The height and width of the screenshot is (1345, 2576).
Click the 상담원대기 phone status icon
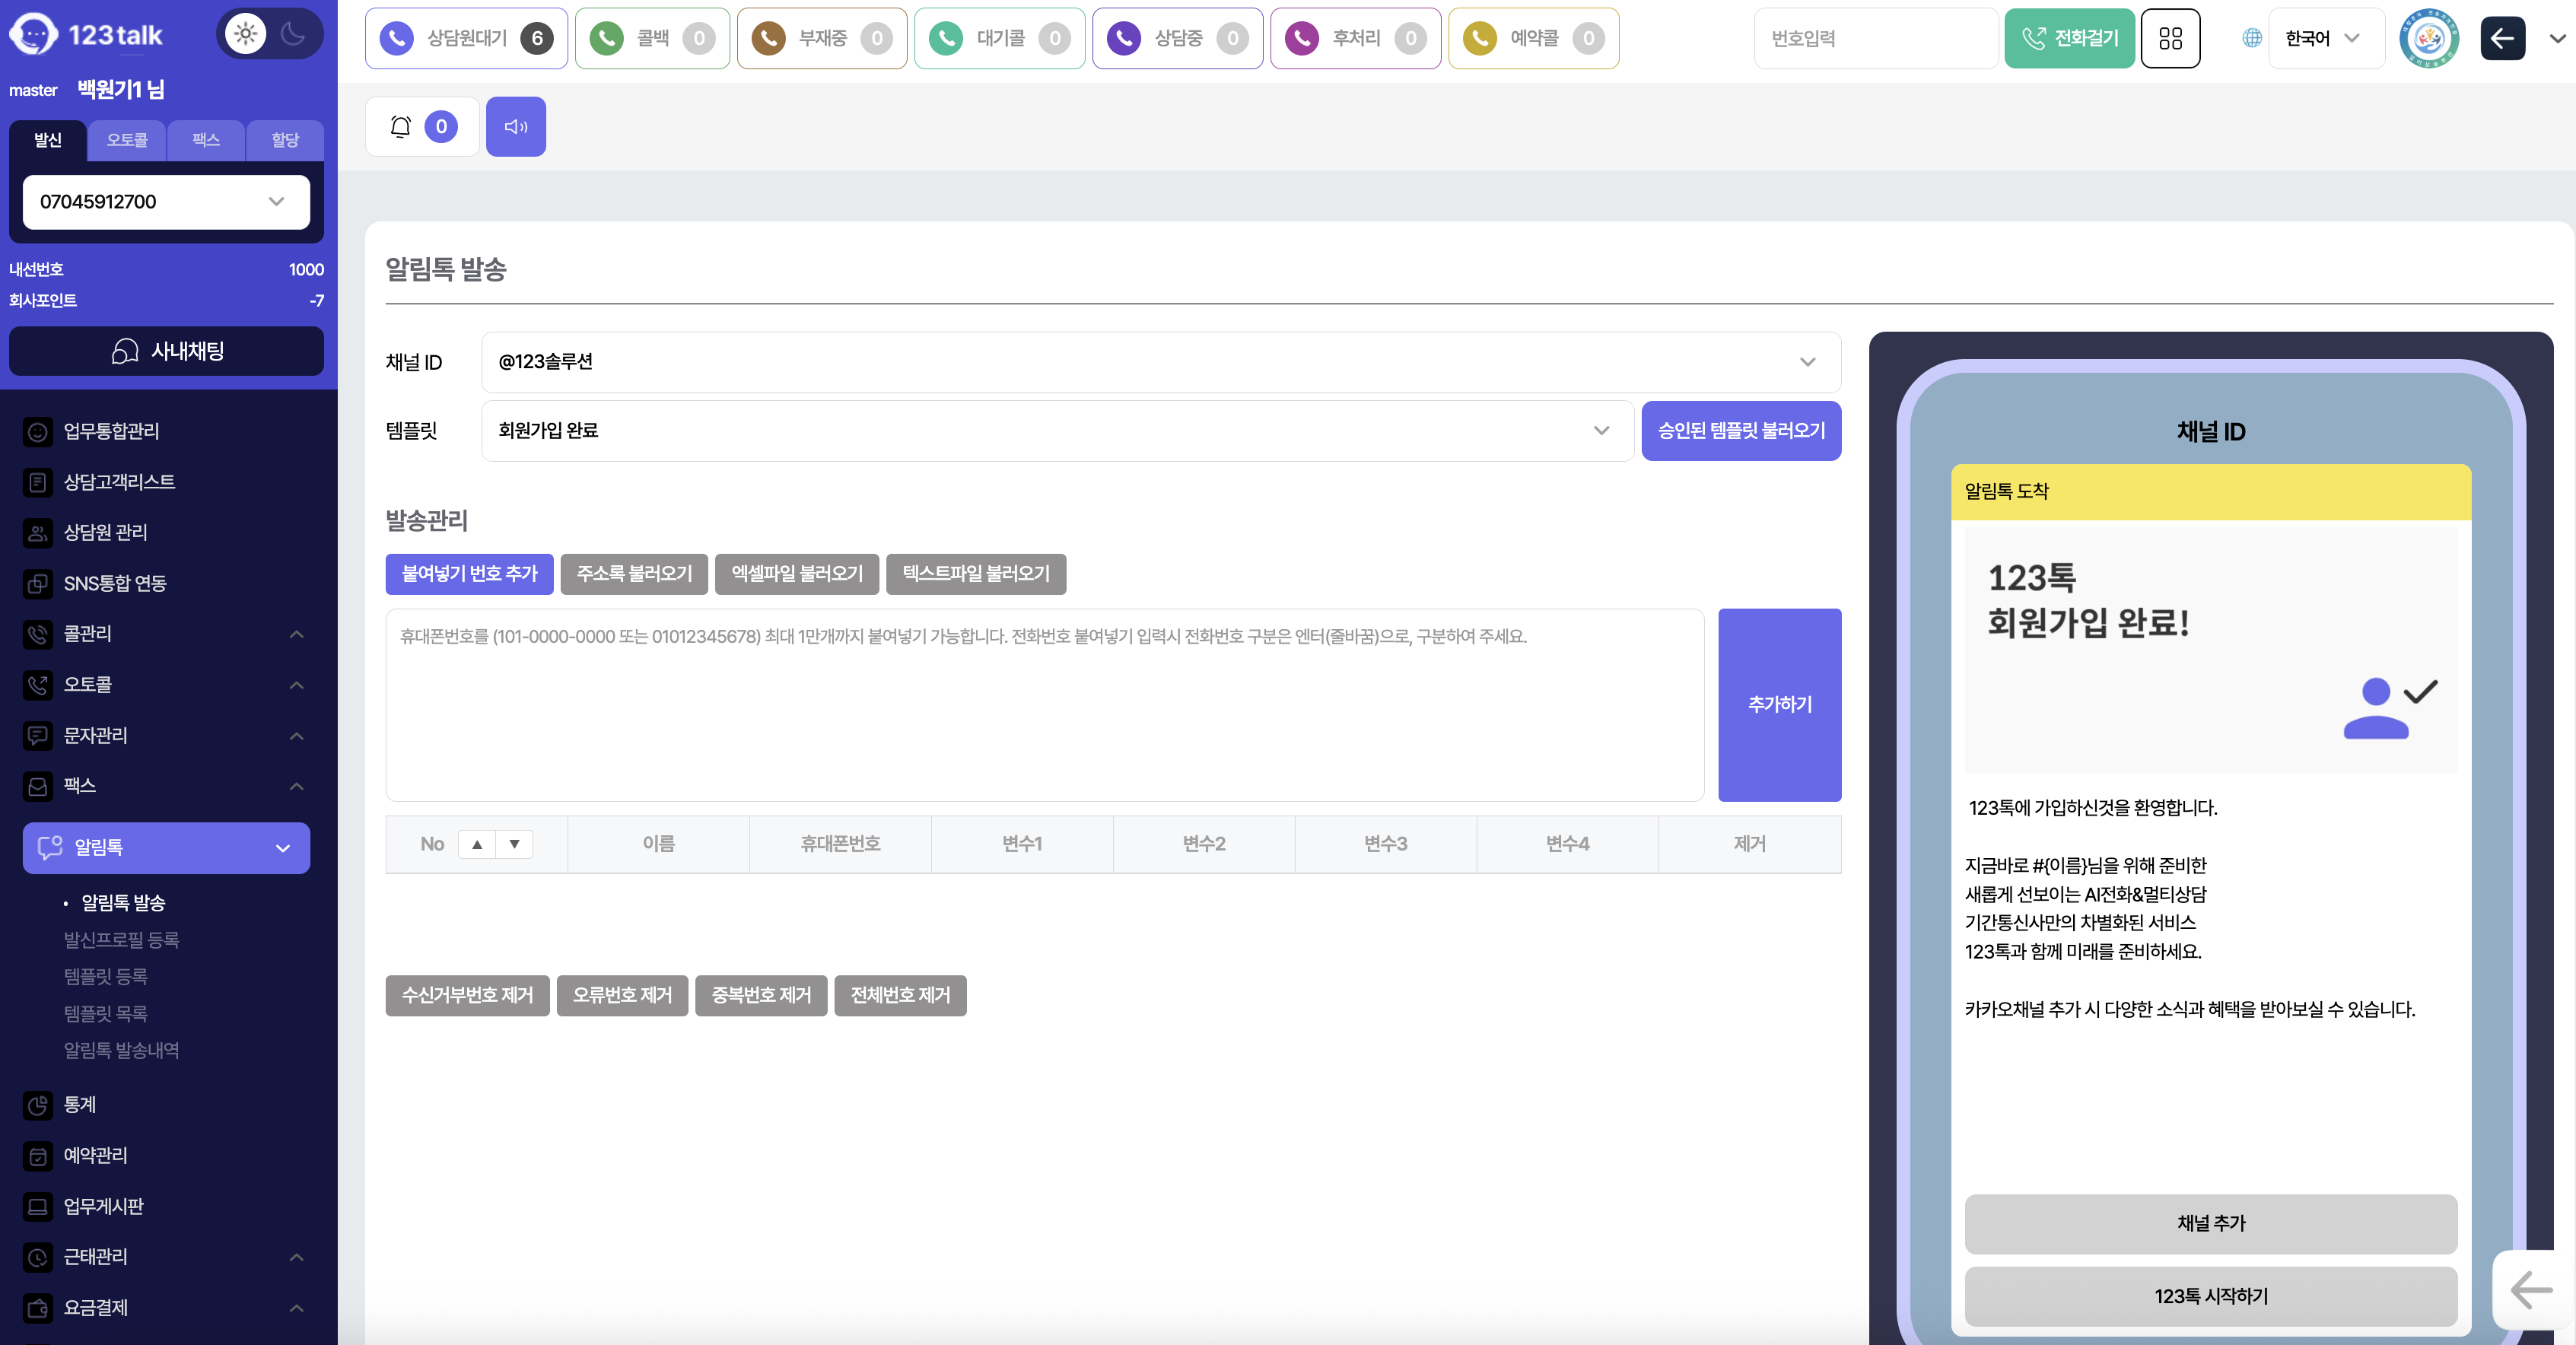coord(397,38)
